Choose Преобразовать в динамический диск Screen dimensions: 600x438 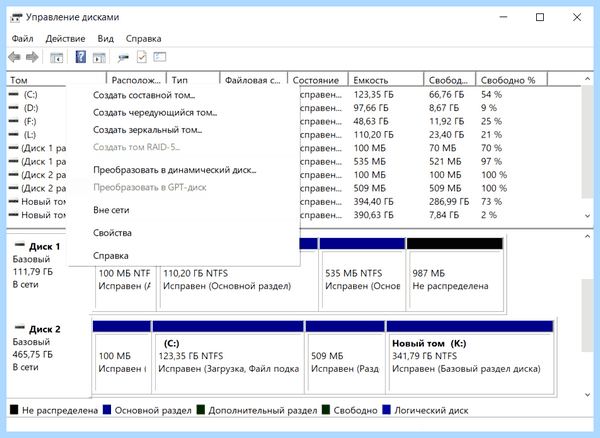174,170
